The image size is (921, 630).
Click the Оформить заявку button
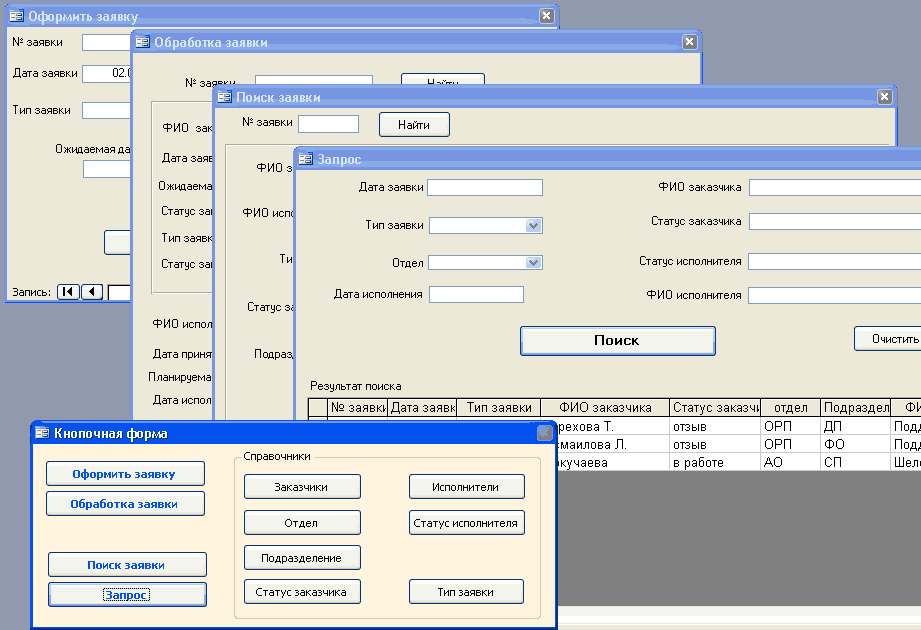[125, 474]
